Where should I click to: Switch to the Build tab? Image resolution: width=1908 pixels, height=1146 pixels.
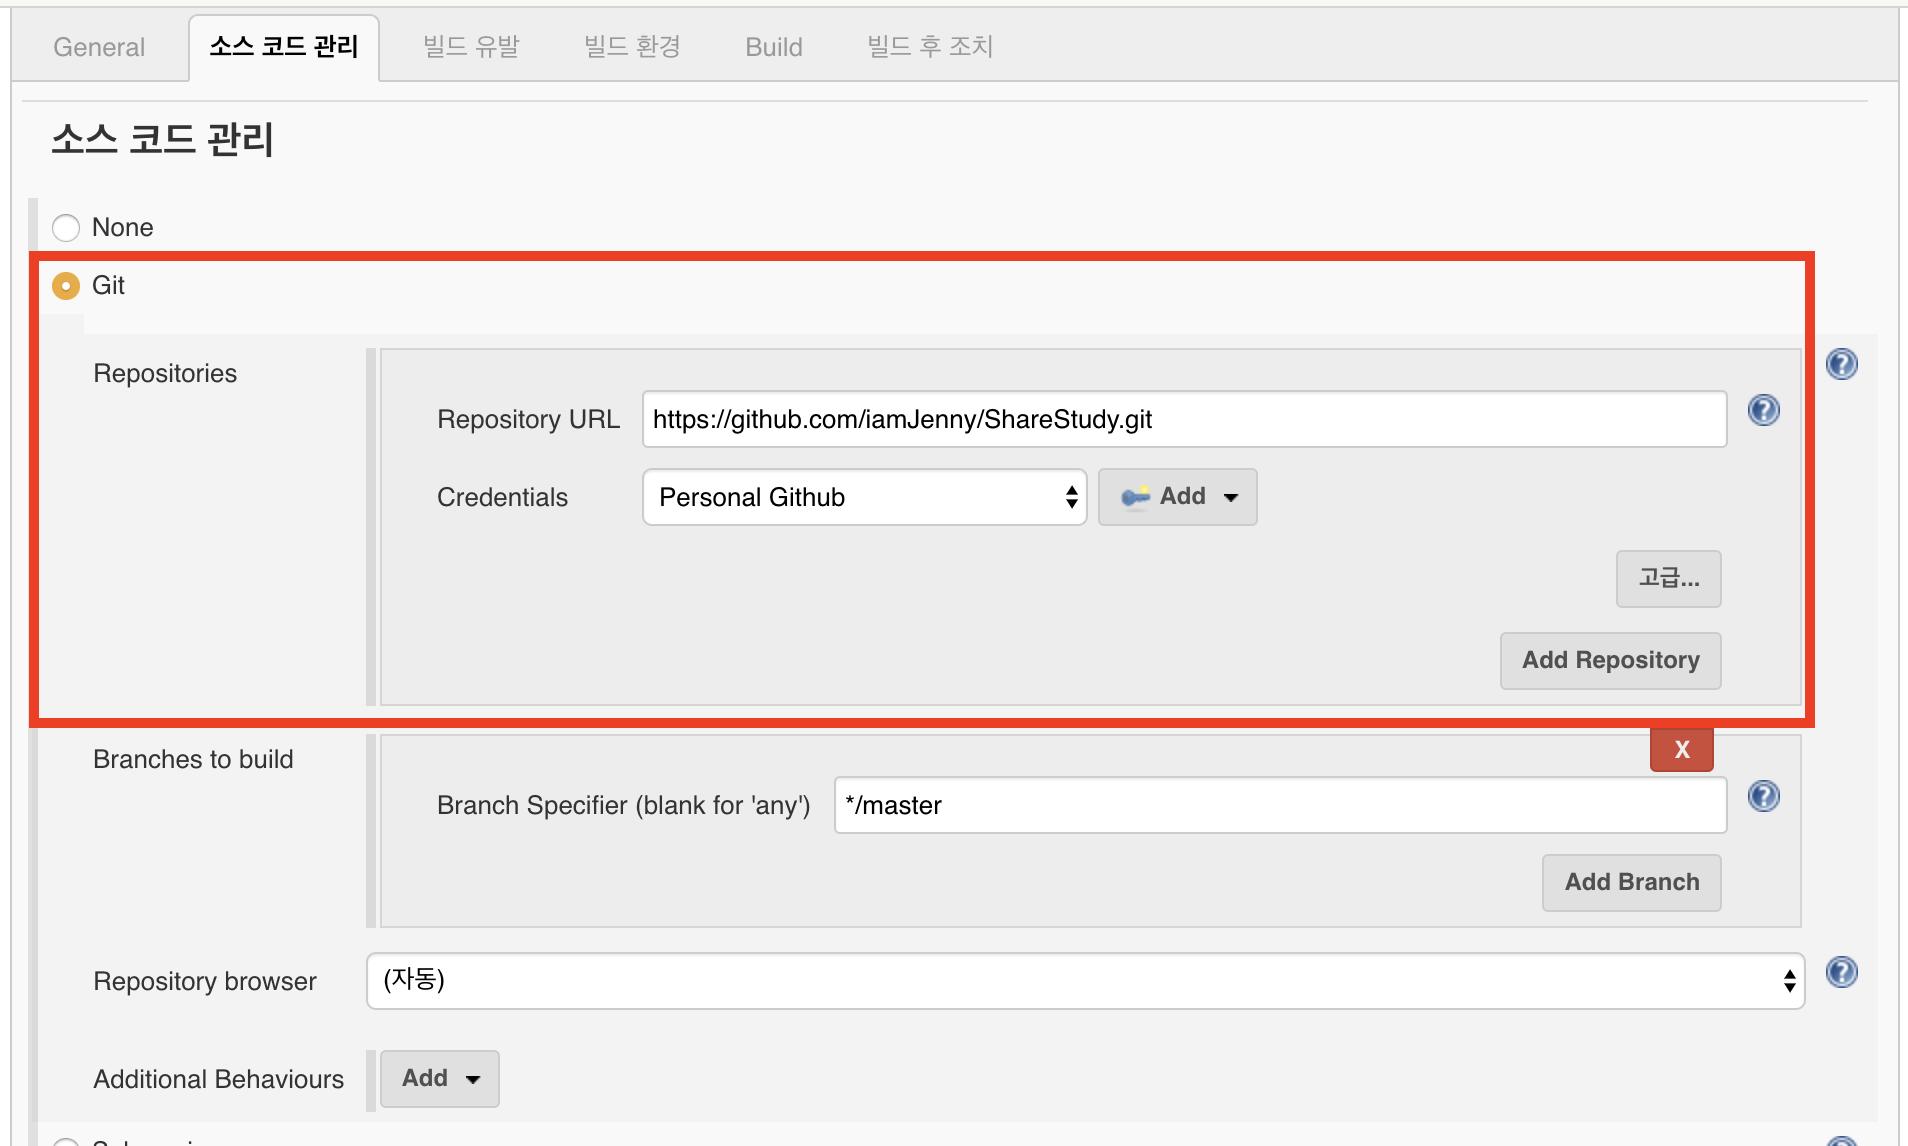click(x=774, y=47)
